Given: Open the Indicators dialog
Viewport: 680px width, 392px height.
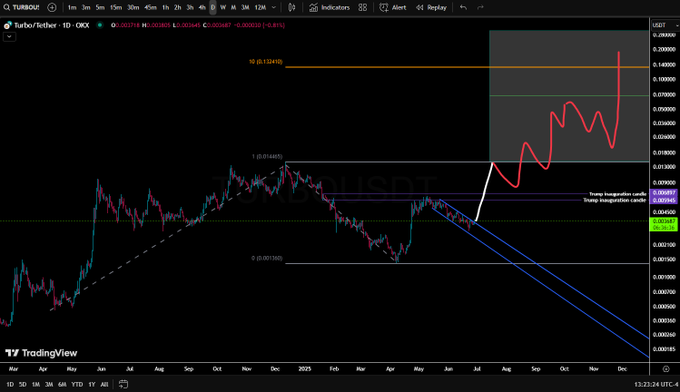Looking at the screenshot, I should [x=329, y=7].
